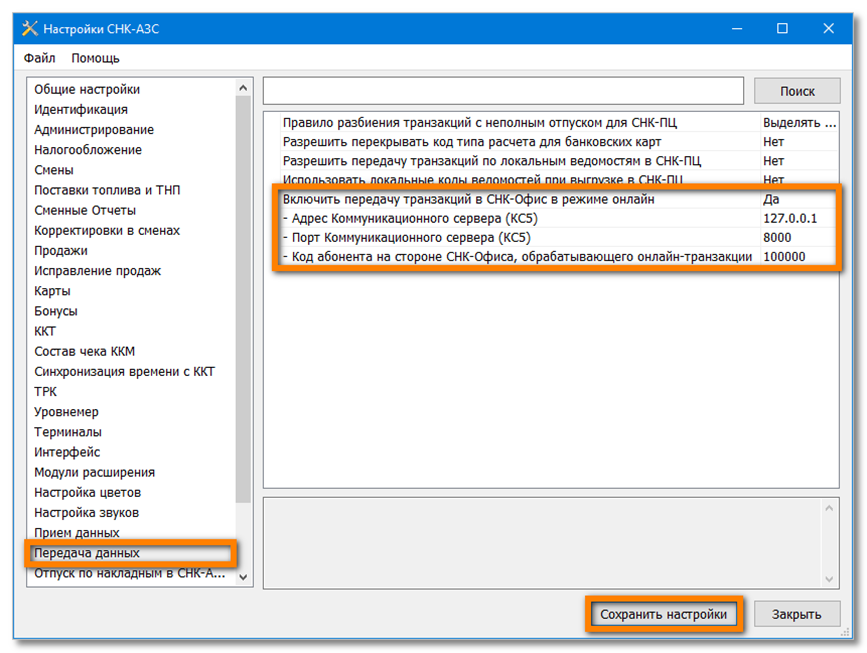Image resolution: width=867 pixels, height=653 pixels.
Task: Edit the KC5 server address 127.0.0.1
Action: click(798, 218)
